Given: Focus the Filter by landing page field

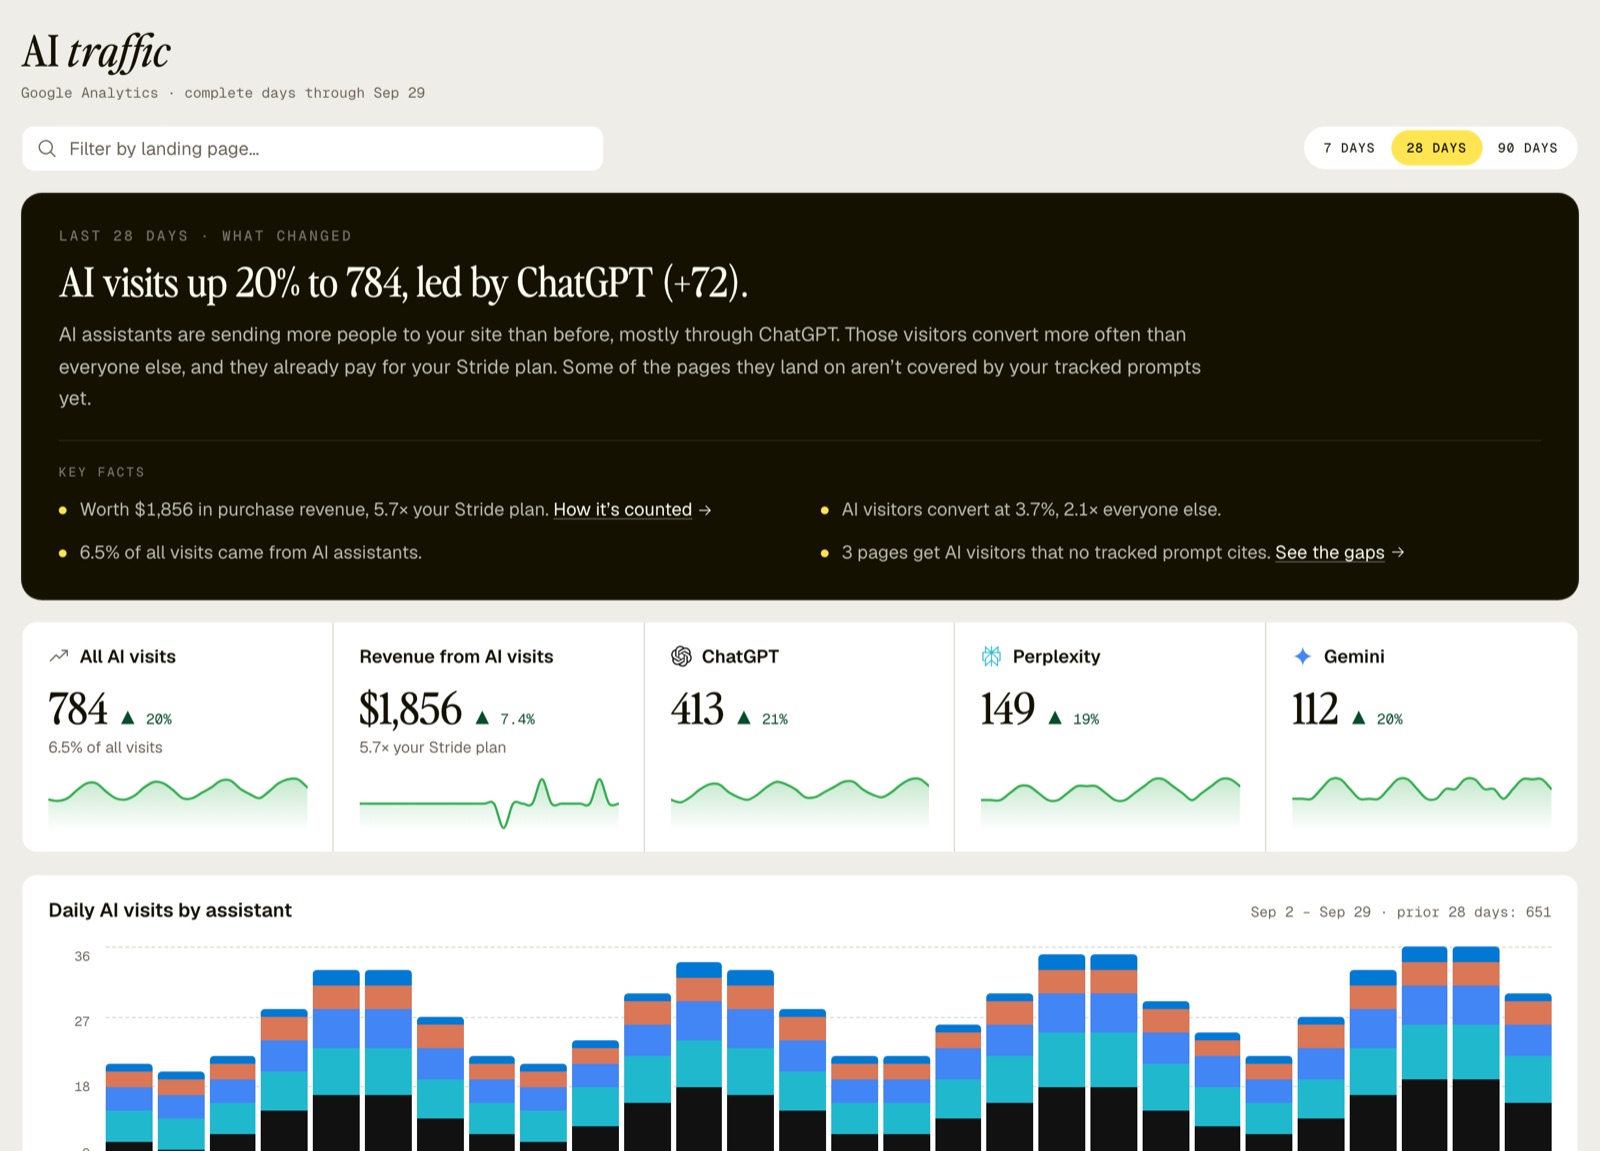Looking at the screenshot, I should point(312,149).
